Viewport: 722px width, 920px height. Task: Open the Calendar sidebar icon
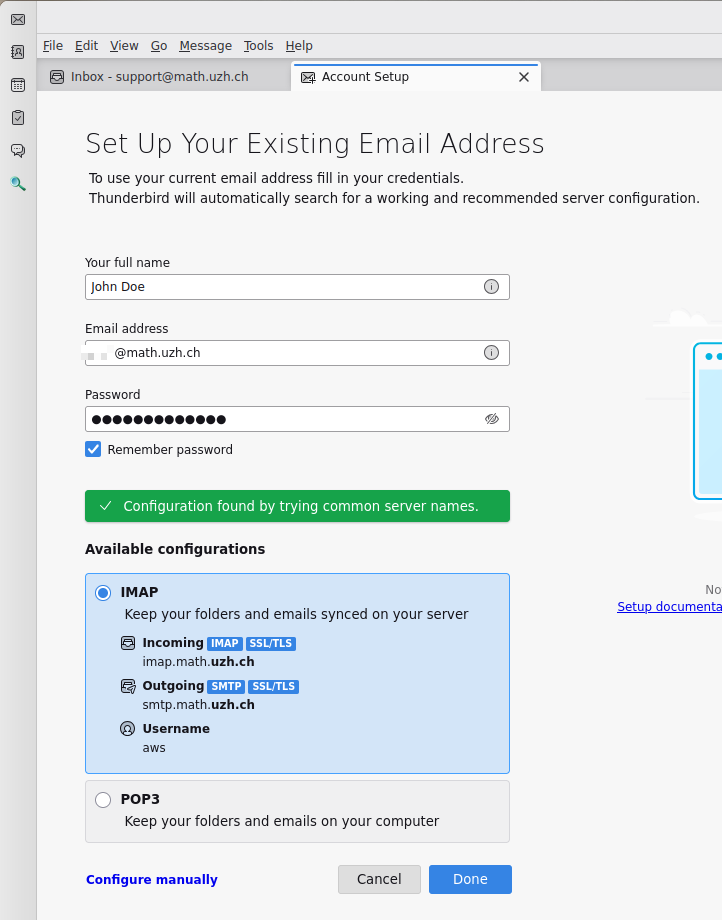point(18,85)
